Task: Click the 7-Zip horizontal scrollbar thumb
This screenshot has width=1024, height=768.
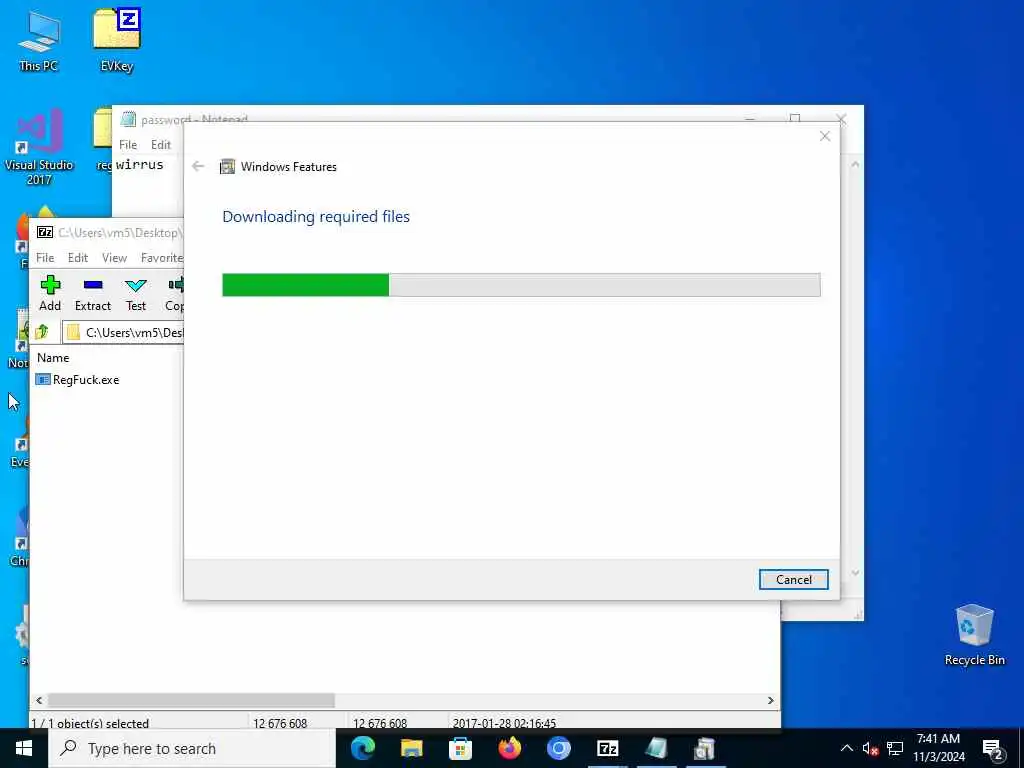Action: (x=191, y=700)
